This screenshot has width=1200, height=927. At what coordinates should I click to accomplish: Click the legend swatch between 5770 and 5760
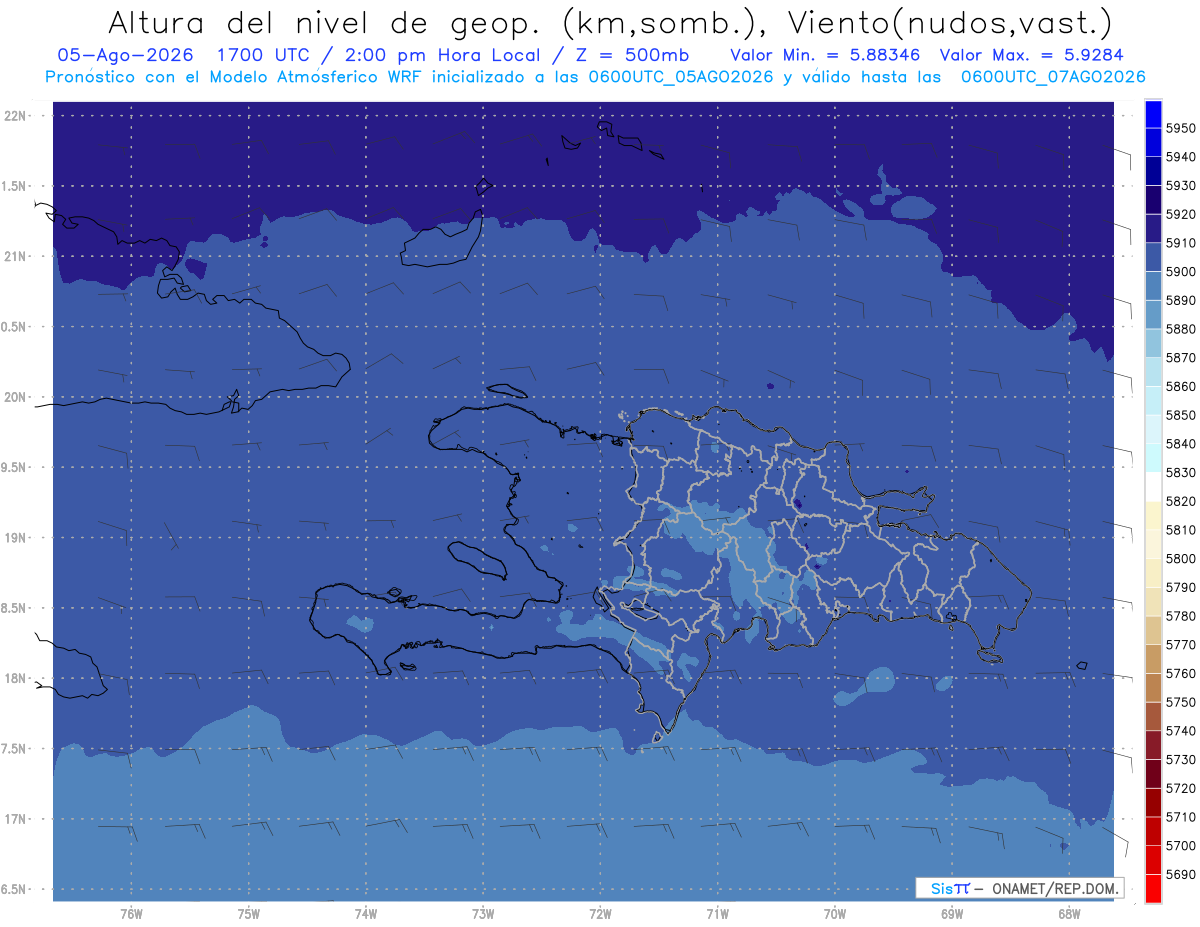pos(1152,658)
